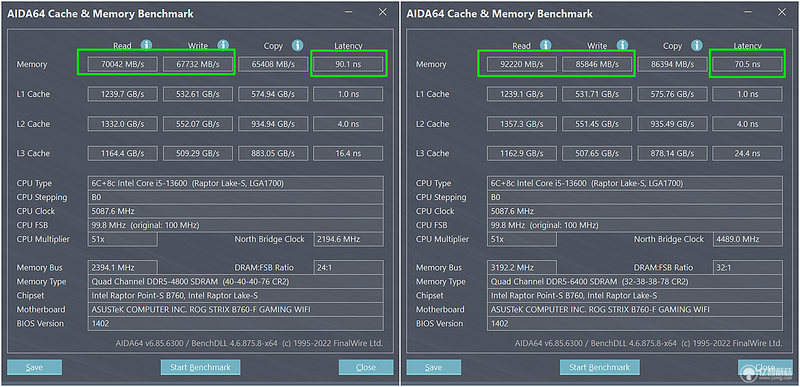The image size is (800, 387).
Task: Select the 90.1 ns memory latency field
Action: tap(348, 64)
